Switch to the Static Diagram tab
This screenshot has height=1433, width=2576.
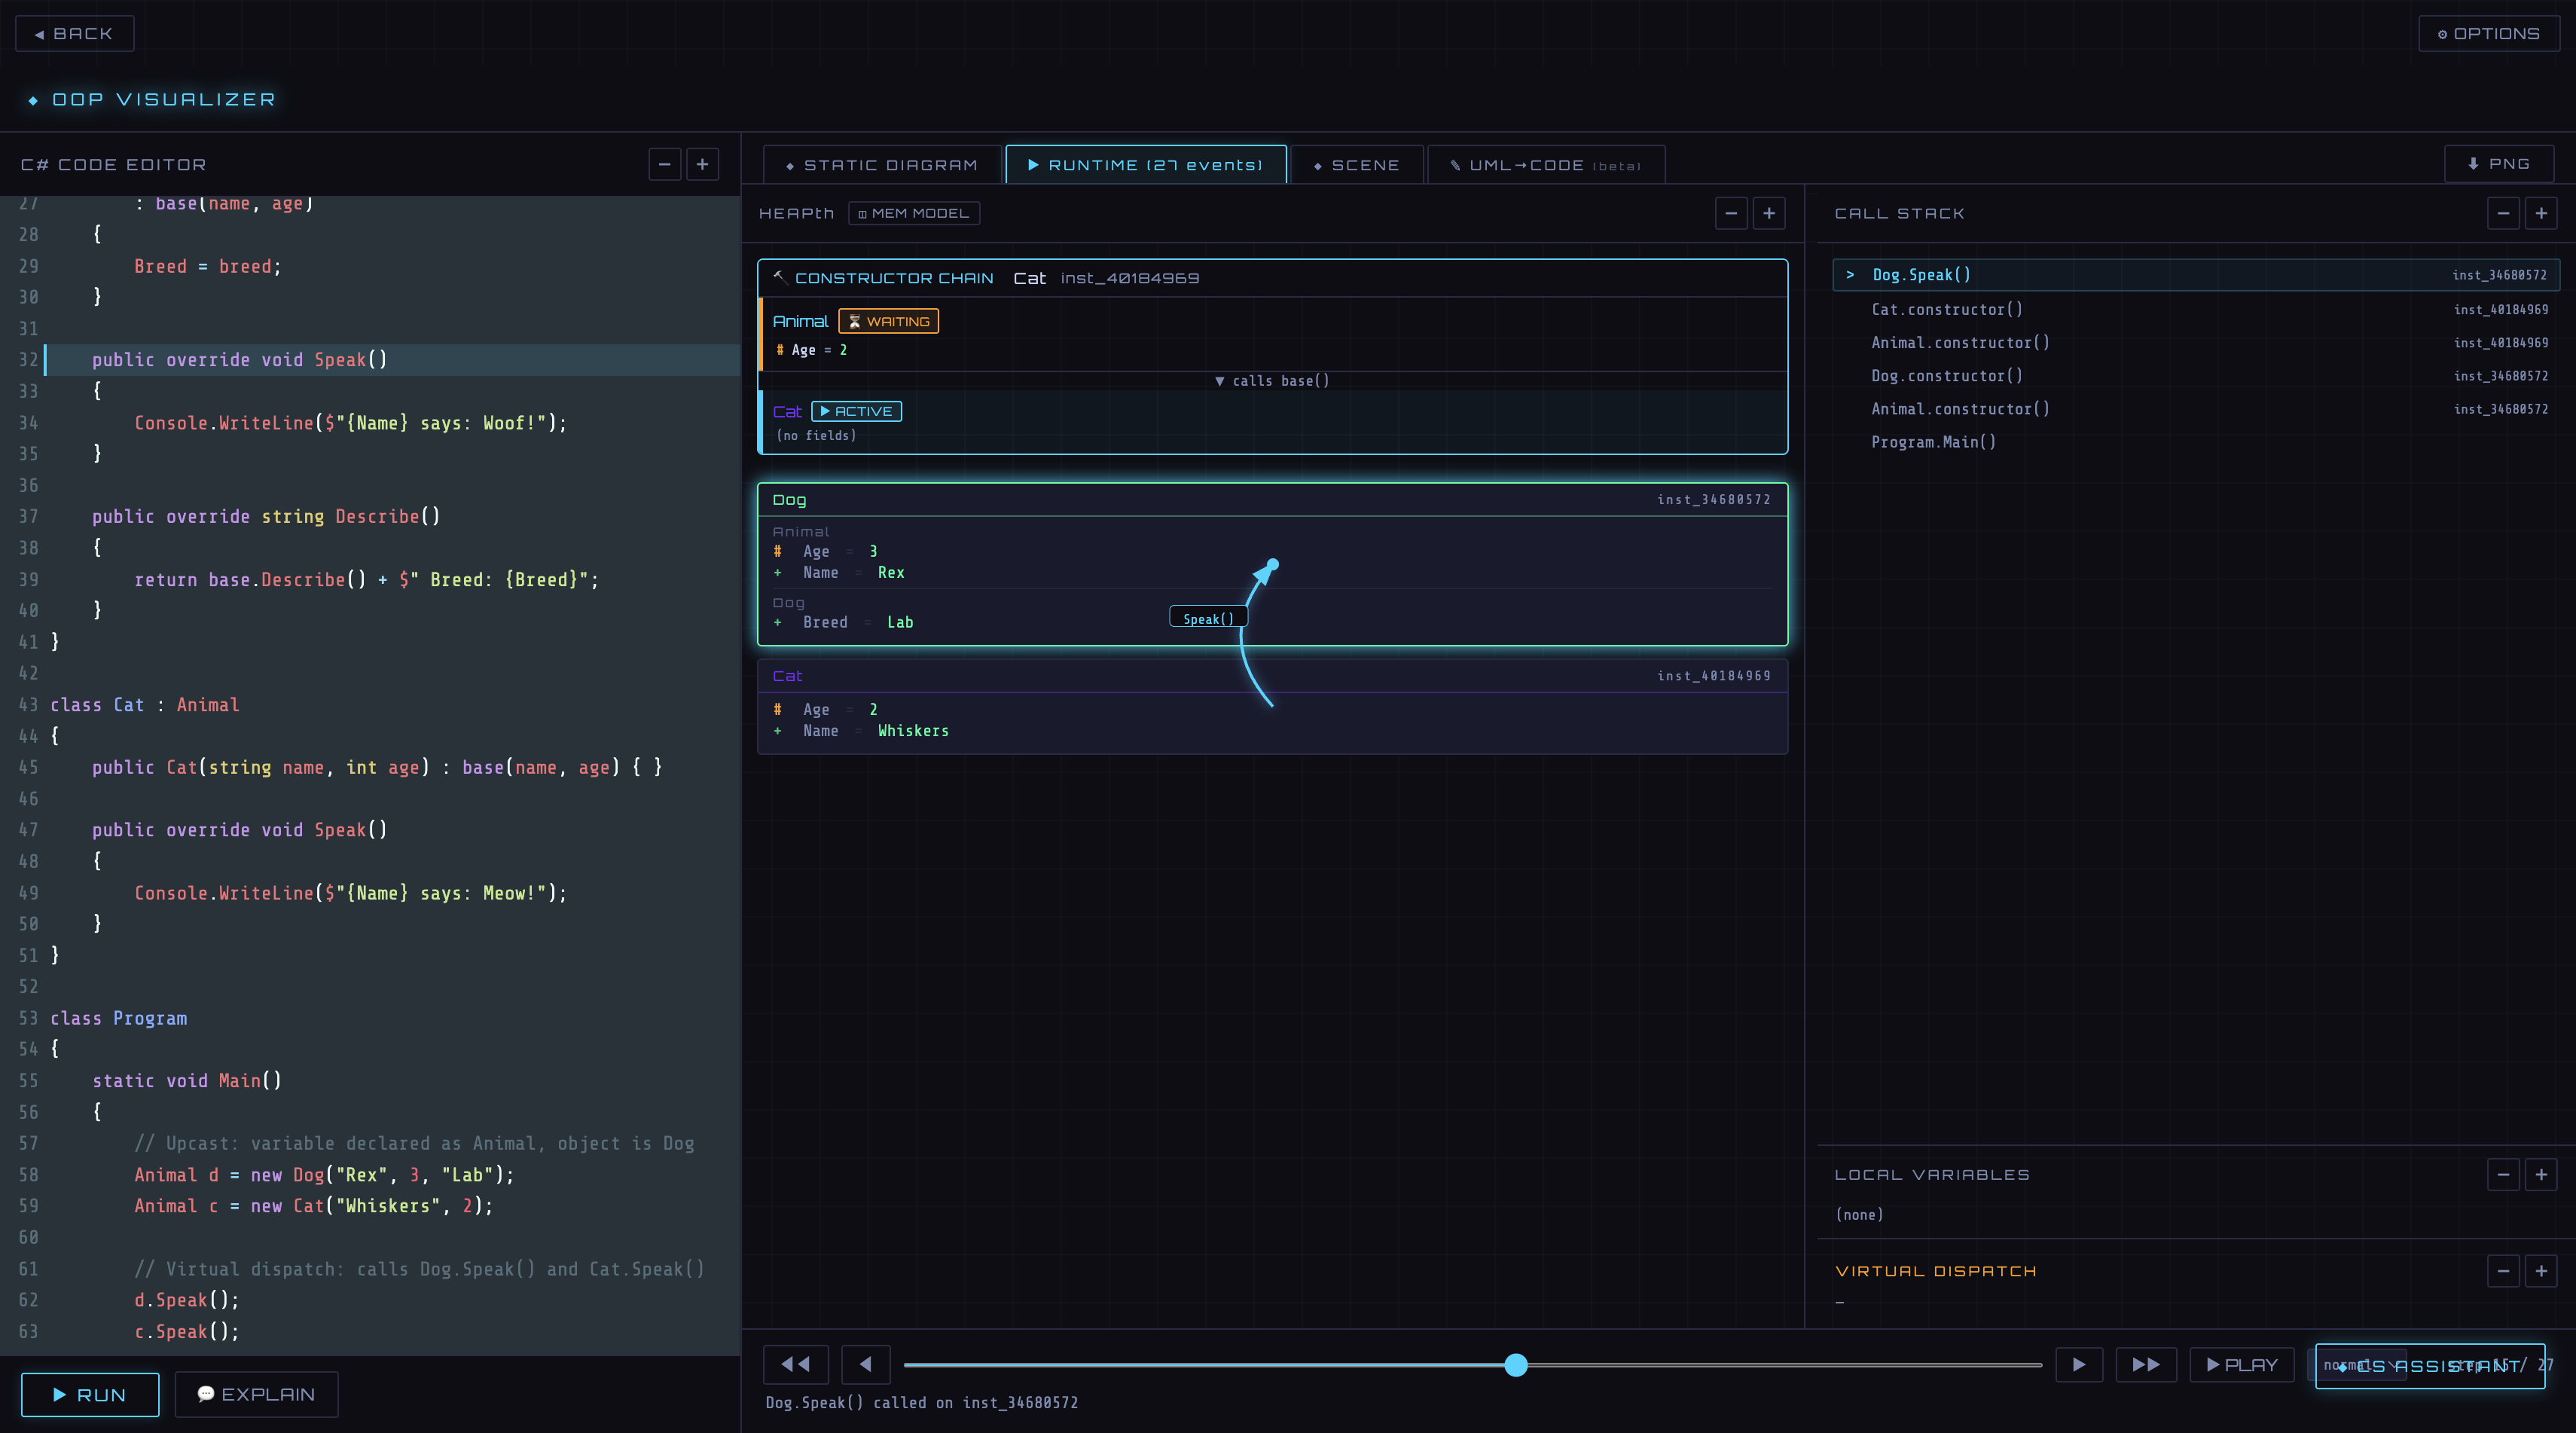tap(881, 165)
